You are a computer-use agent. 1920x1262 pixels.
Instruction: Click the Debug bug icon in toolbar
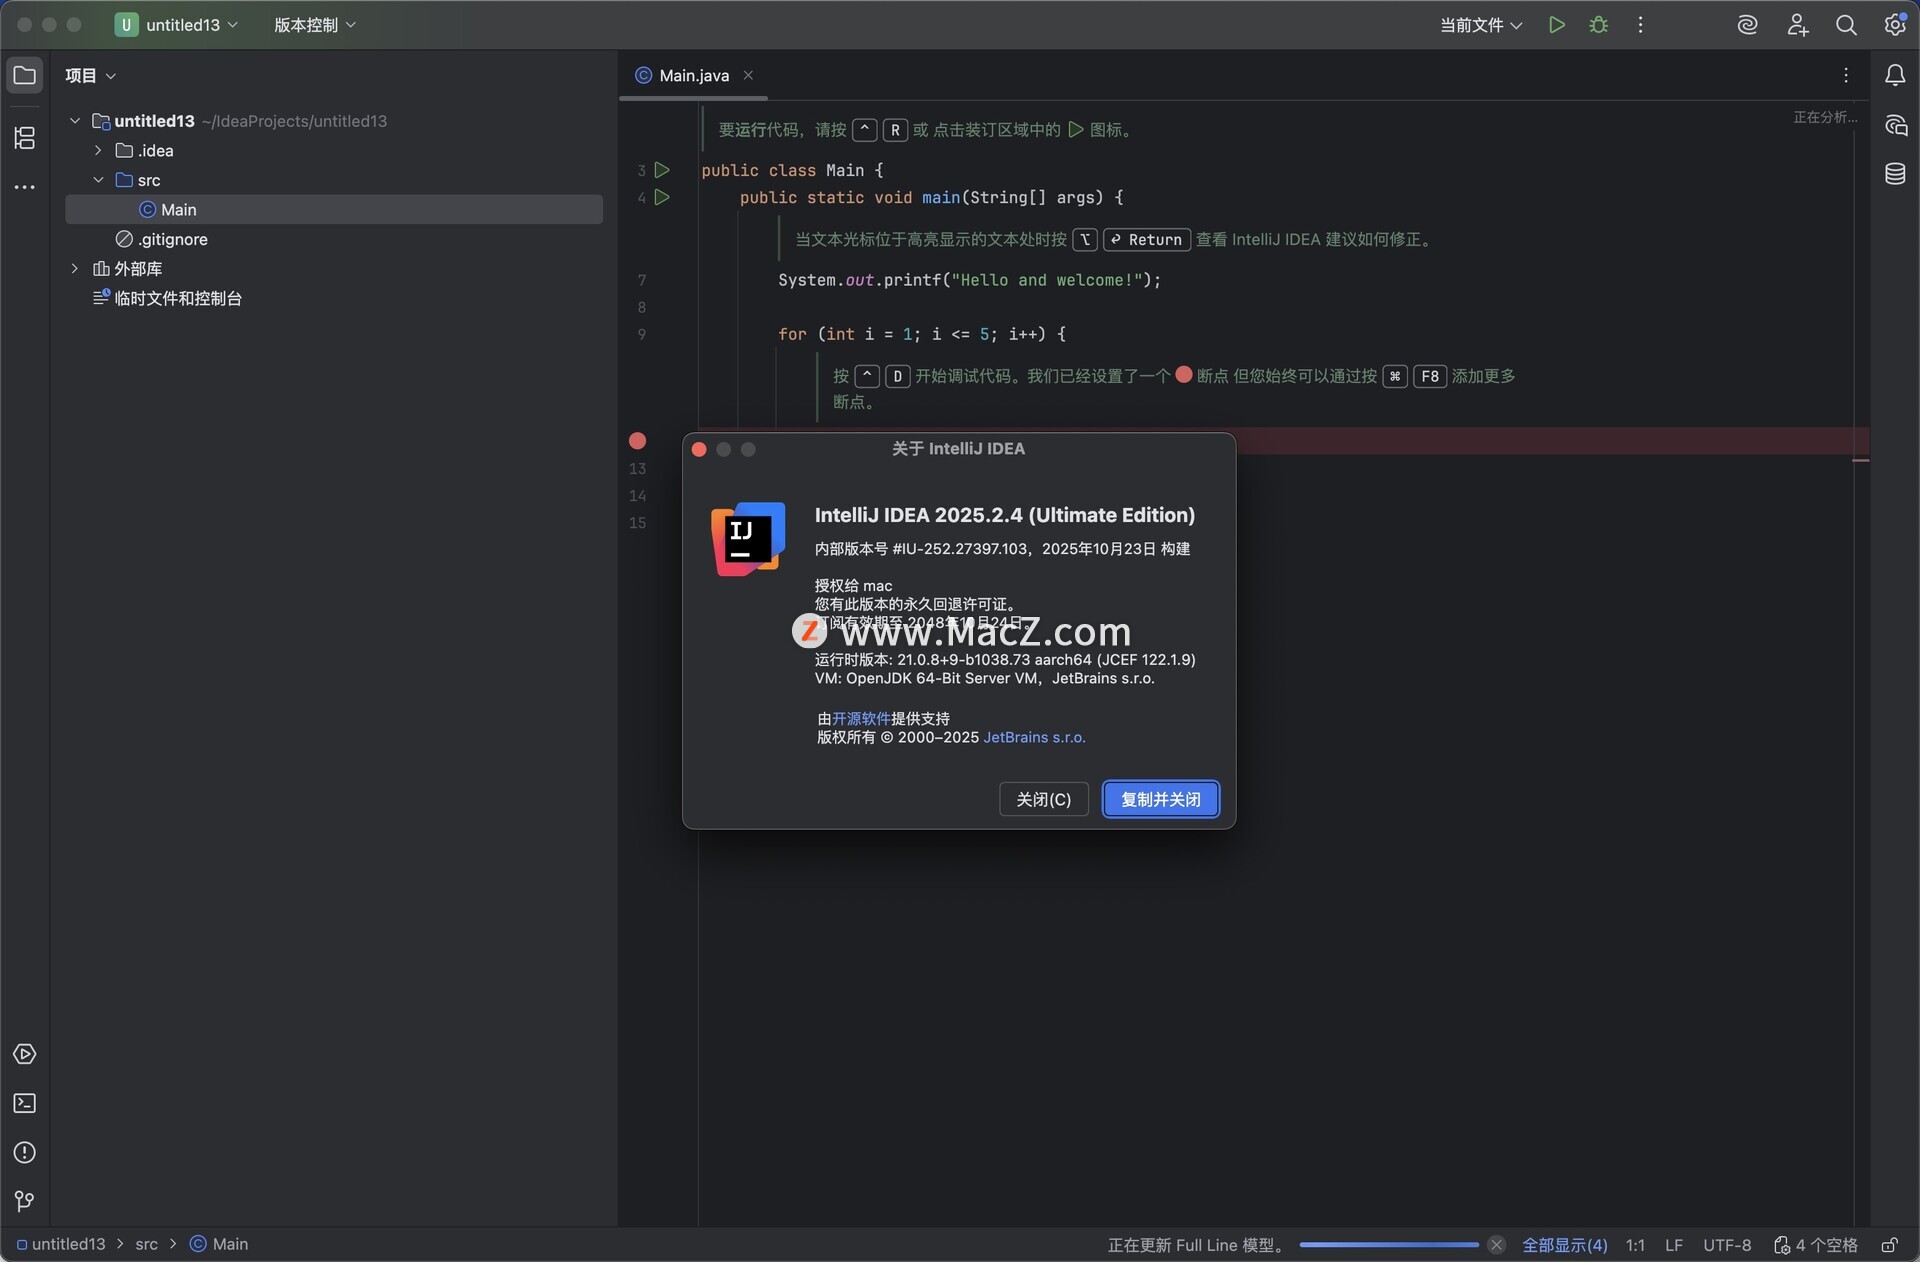1598,25
